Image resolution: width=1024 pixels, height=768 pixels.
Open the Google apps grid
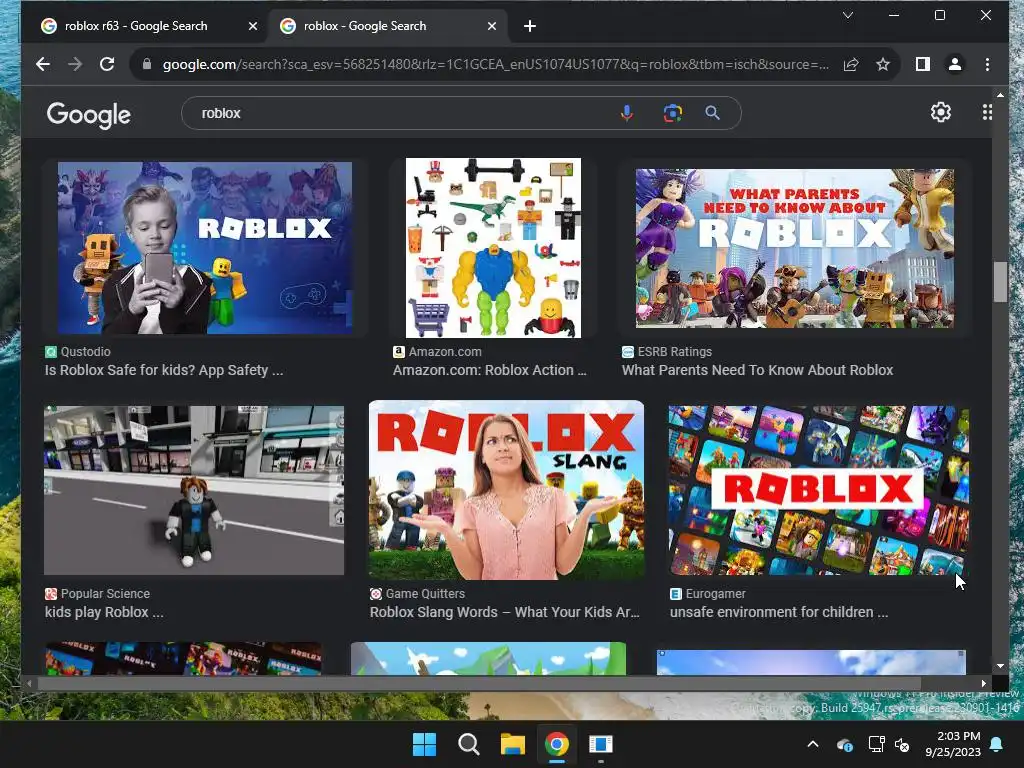[987, 112]
